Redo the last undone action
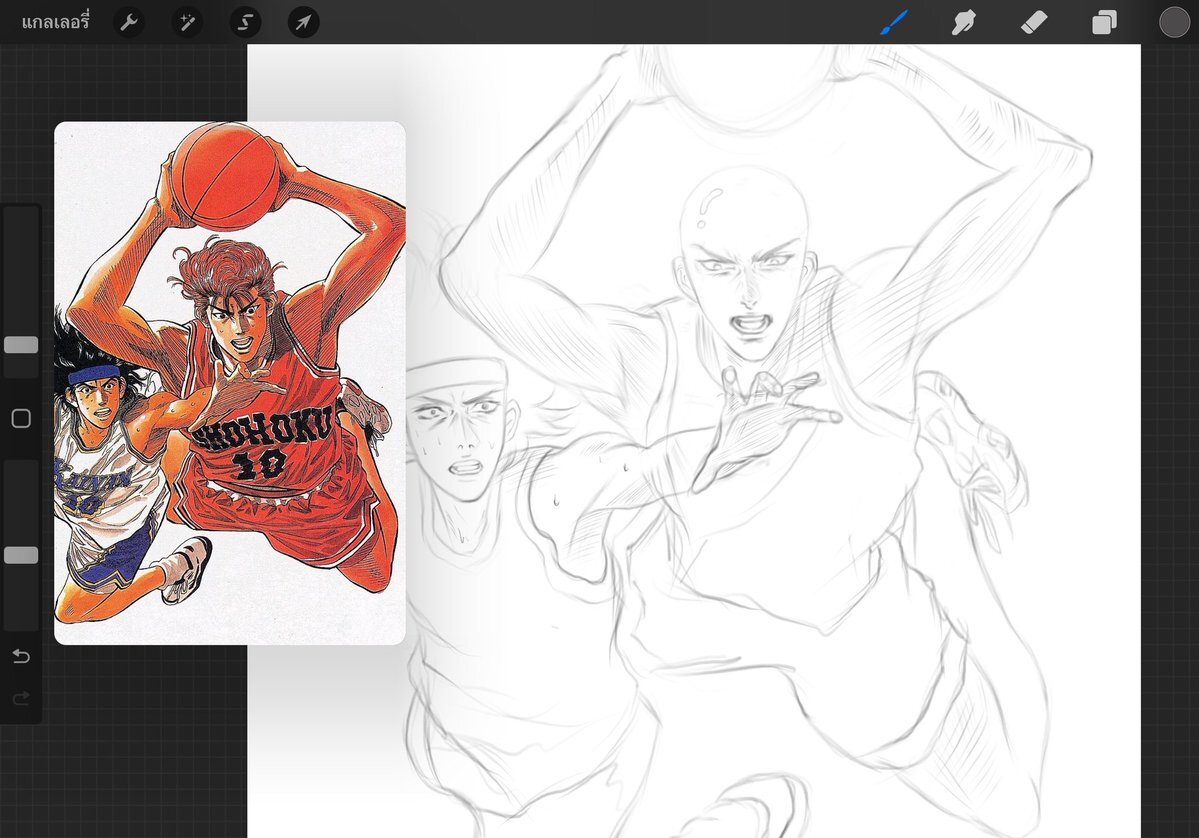The width and height of the screenshot is (1199, 838). 21,697
